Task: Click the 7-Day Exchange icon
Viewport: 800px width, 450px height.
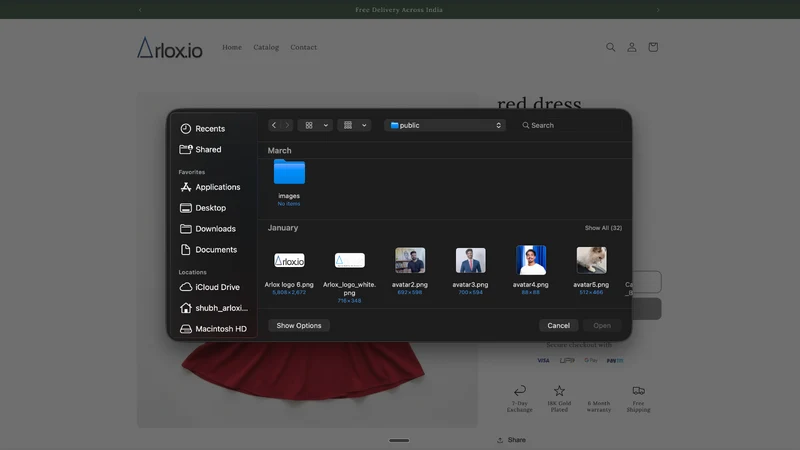Action: [x=519, y=391]
